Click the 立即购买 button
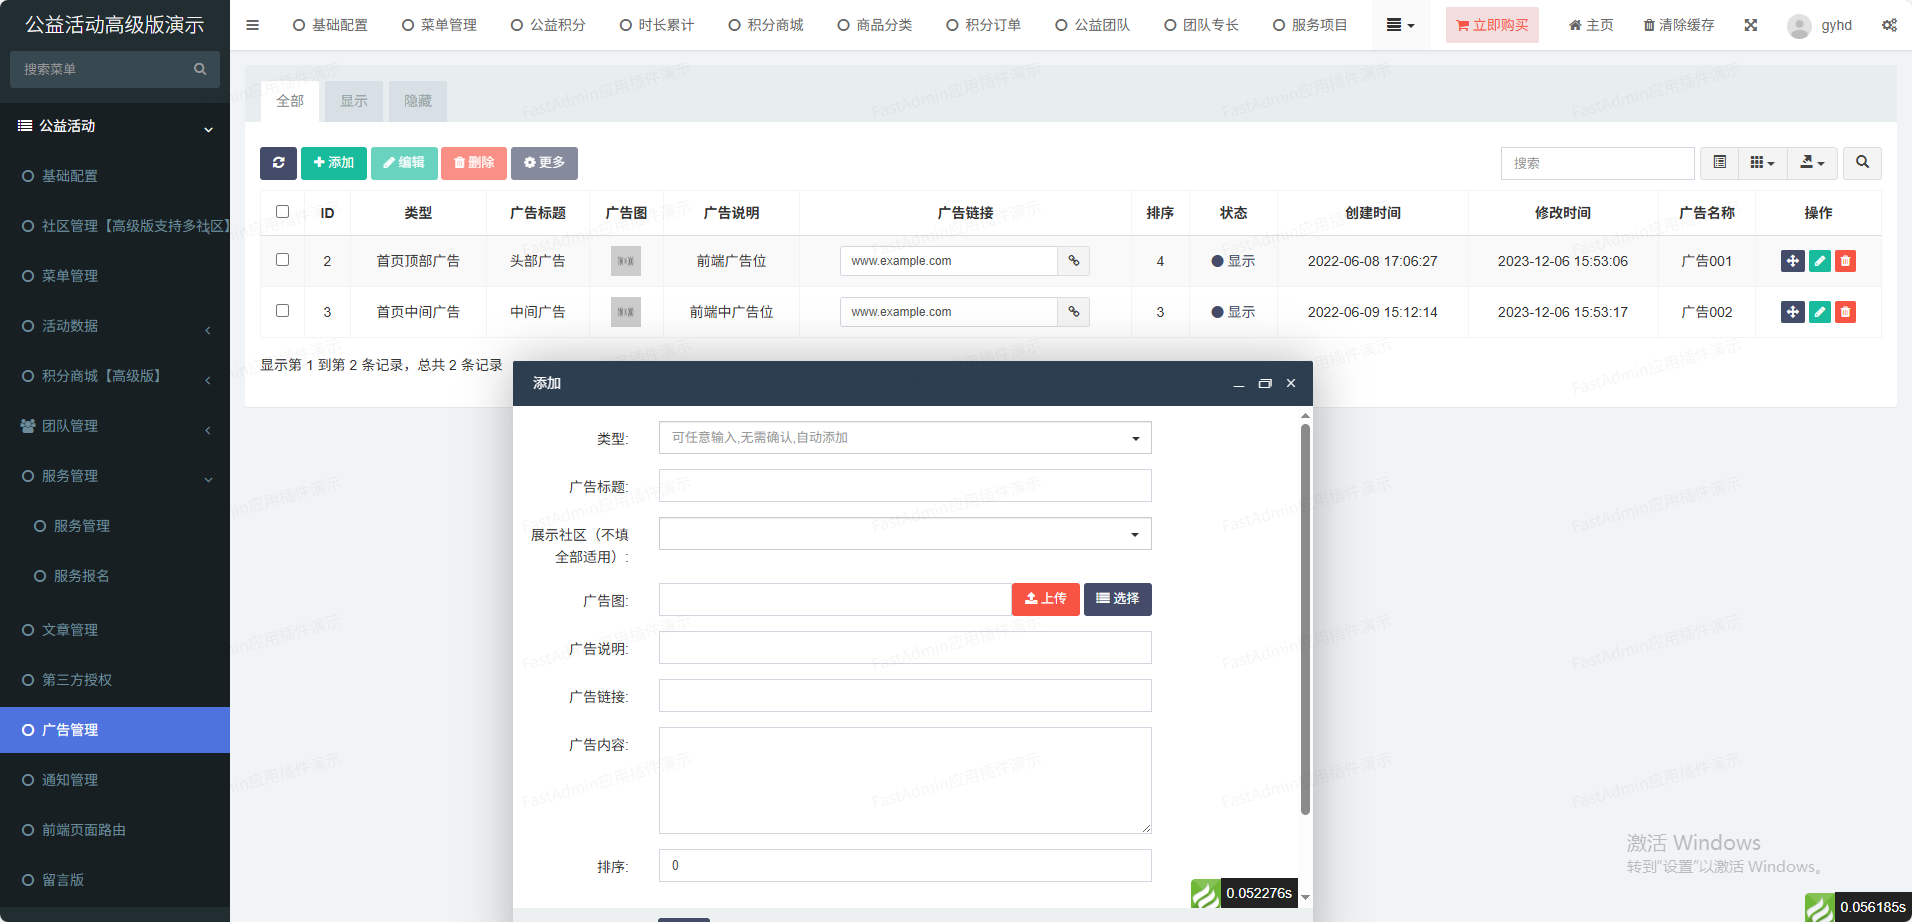The image size is (1912, 922). 1491,25
